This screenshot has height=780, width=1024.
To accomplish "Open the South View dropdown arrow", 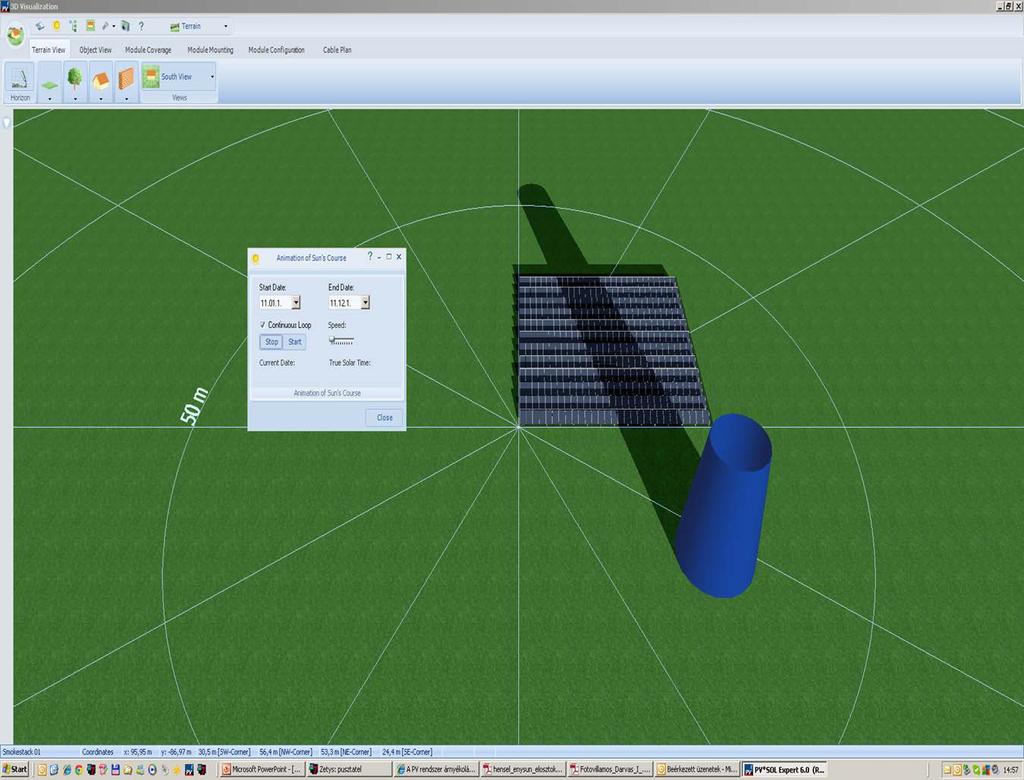I will coord(212,76).
